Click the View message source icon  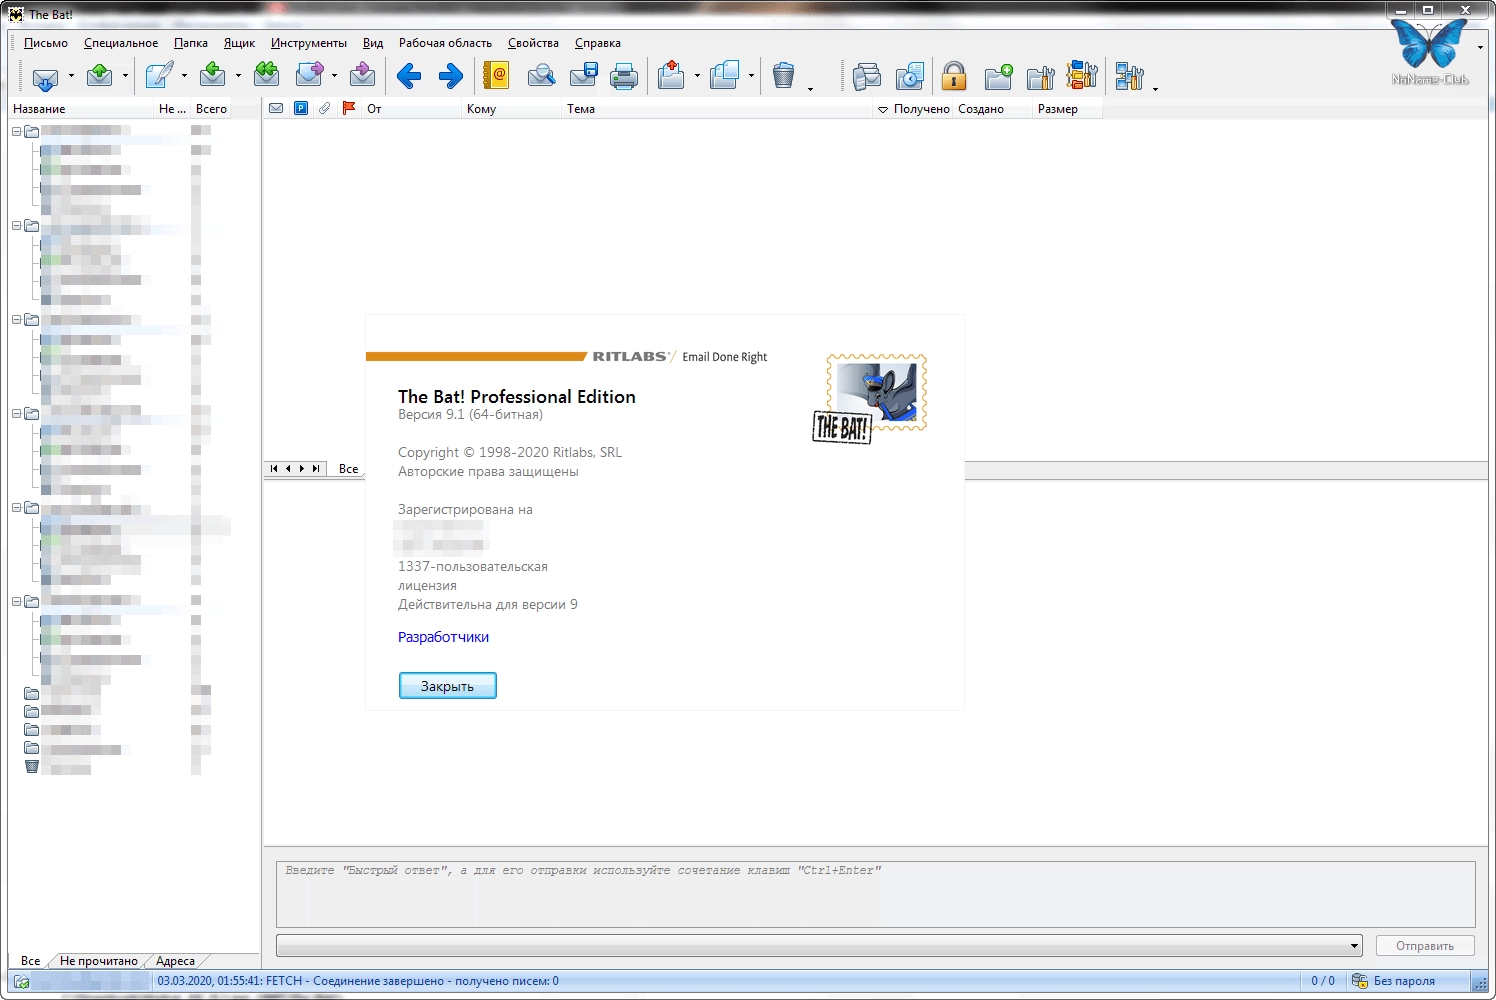(x=867, y=75)
